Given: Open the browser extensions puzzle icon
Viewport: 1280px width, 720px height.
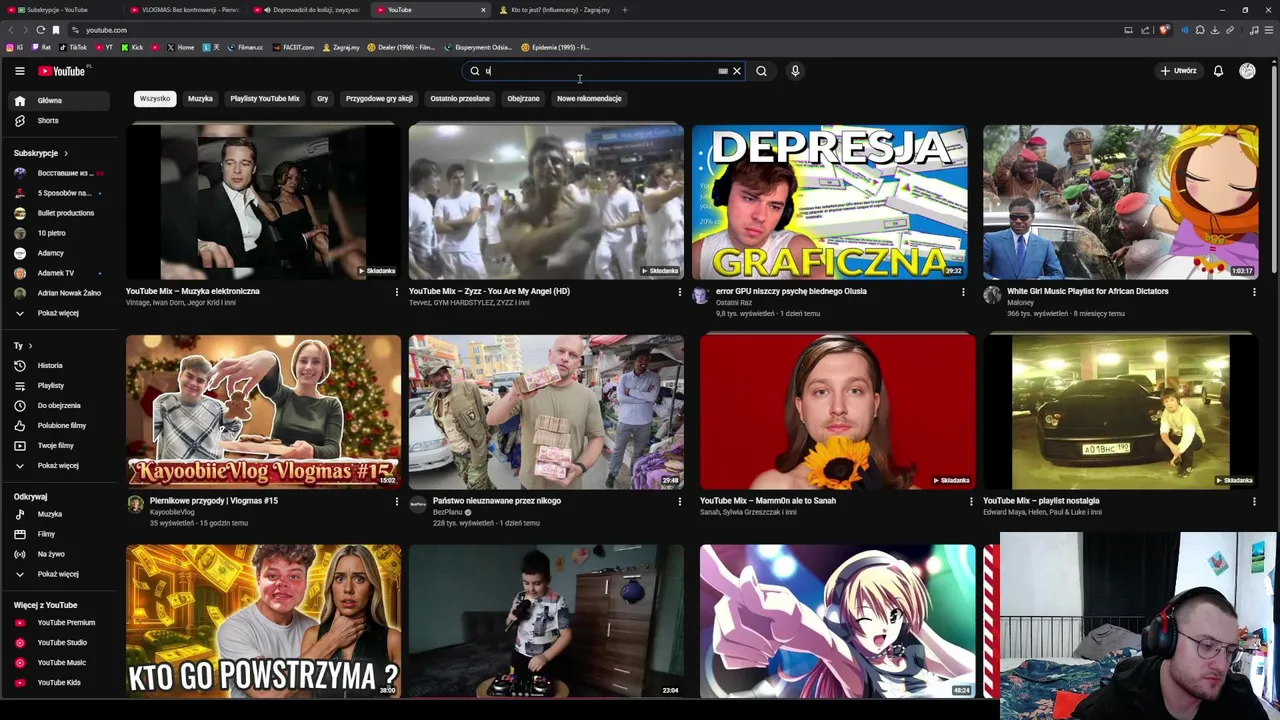Looking at the screenshot, I should (1200, 30).
